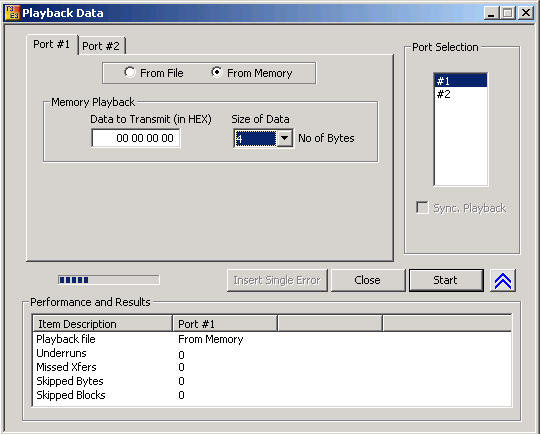Click the Insert Single Error button
The width and height of the screenshot is (540, 434).
277,280
